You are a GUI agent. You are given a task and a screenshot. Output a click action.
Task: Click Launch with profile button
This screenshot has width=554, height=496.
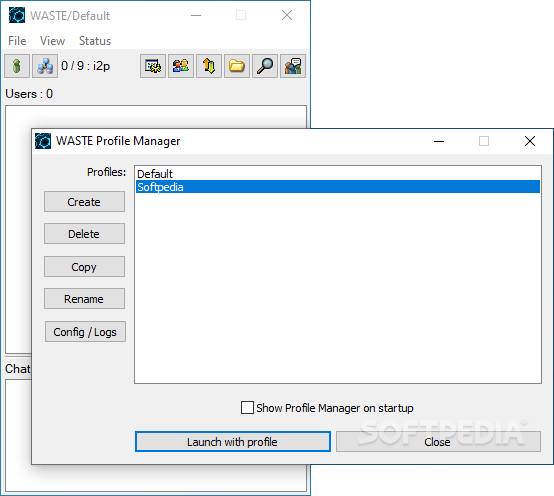[x=233, y=442]
